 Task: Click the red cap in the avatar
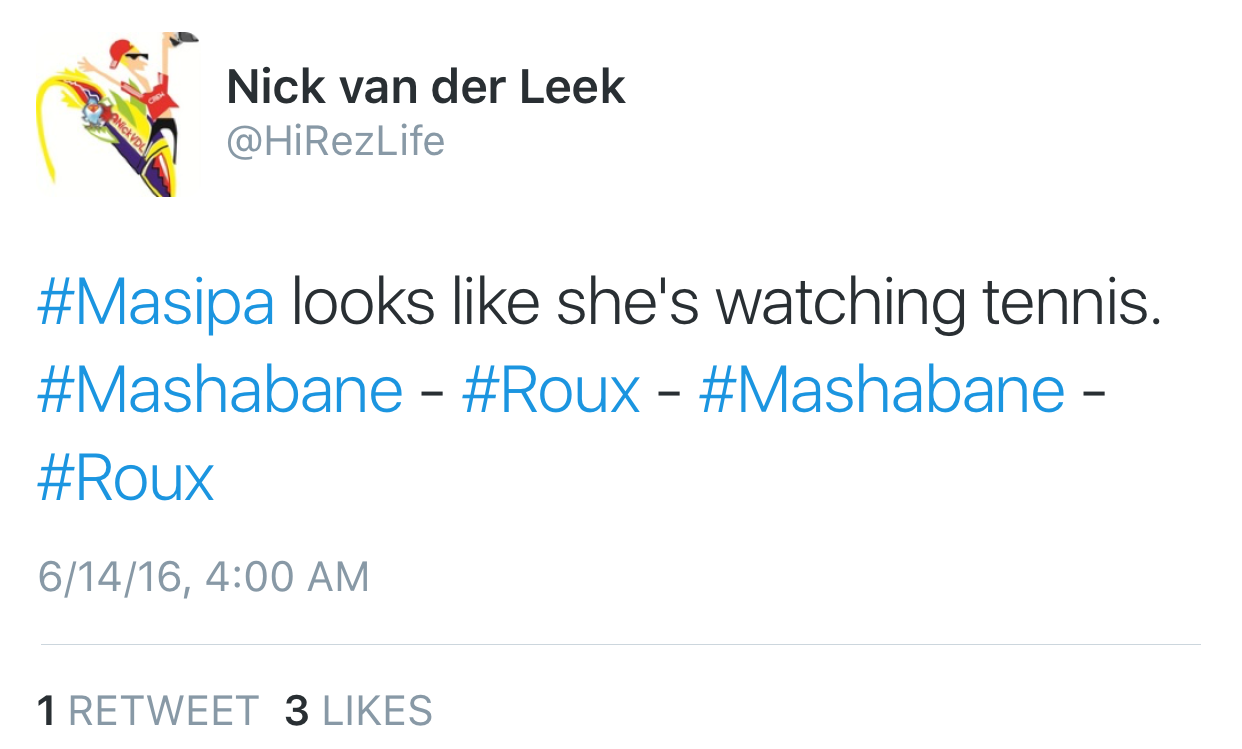[122, 49]
